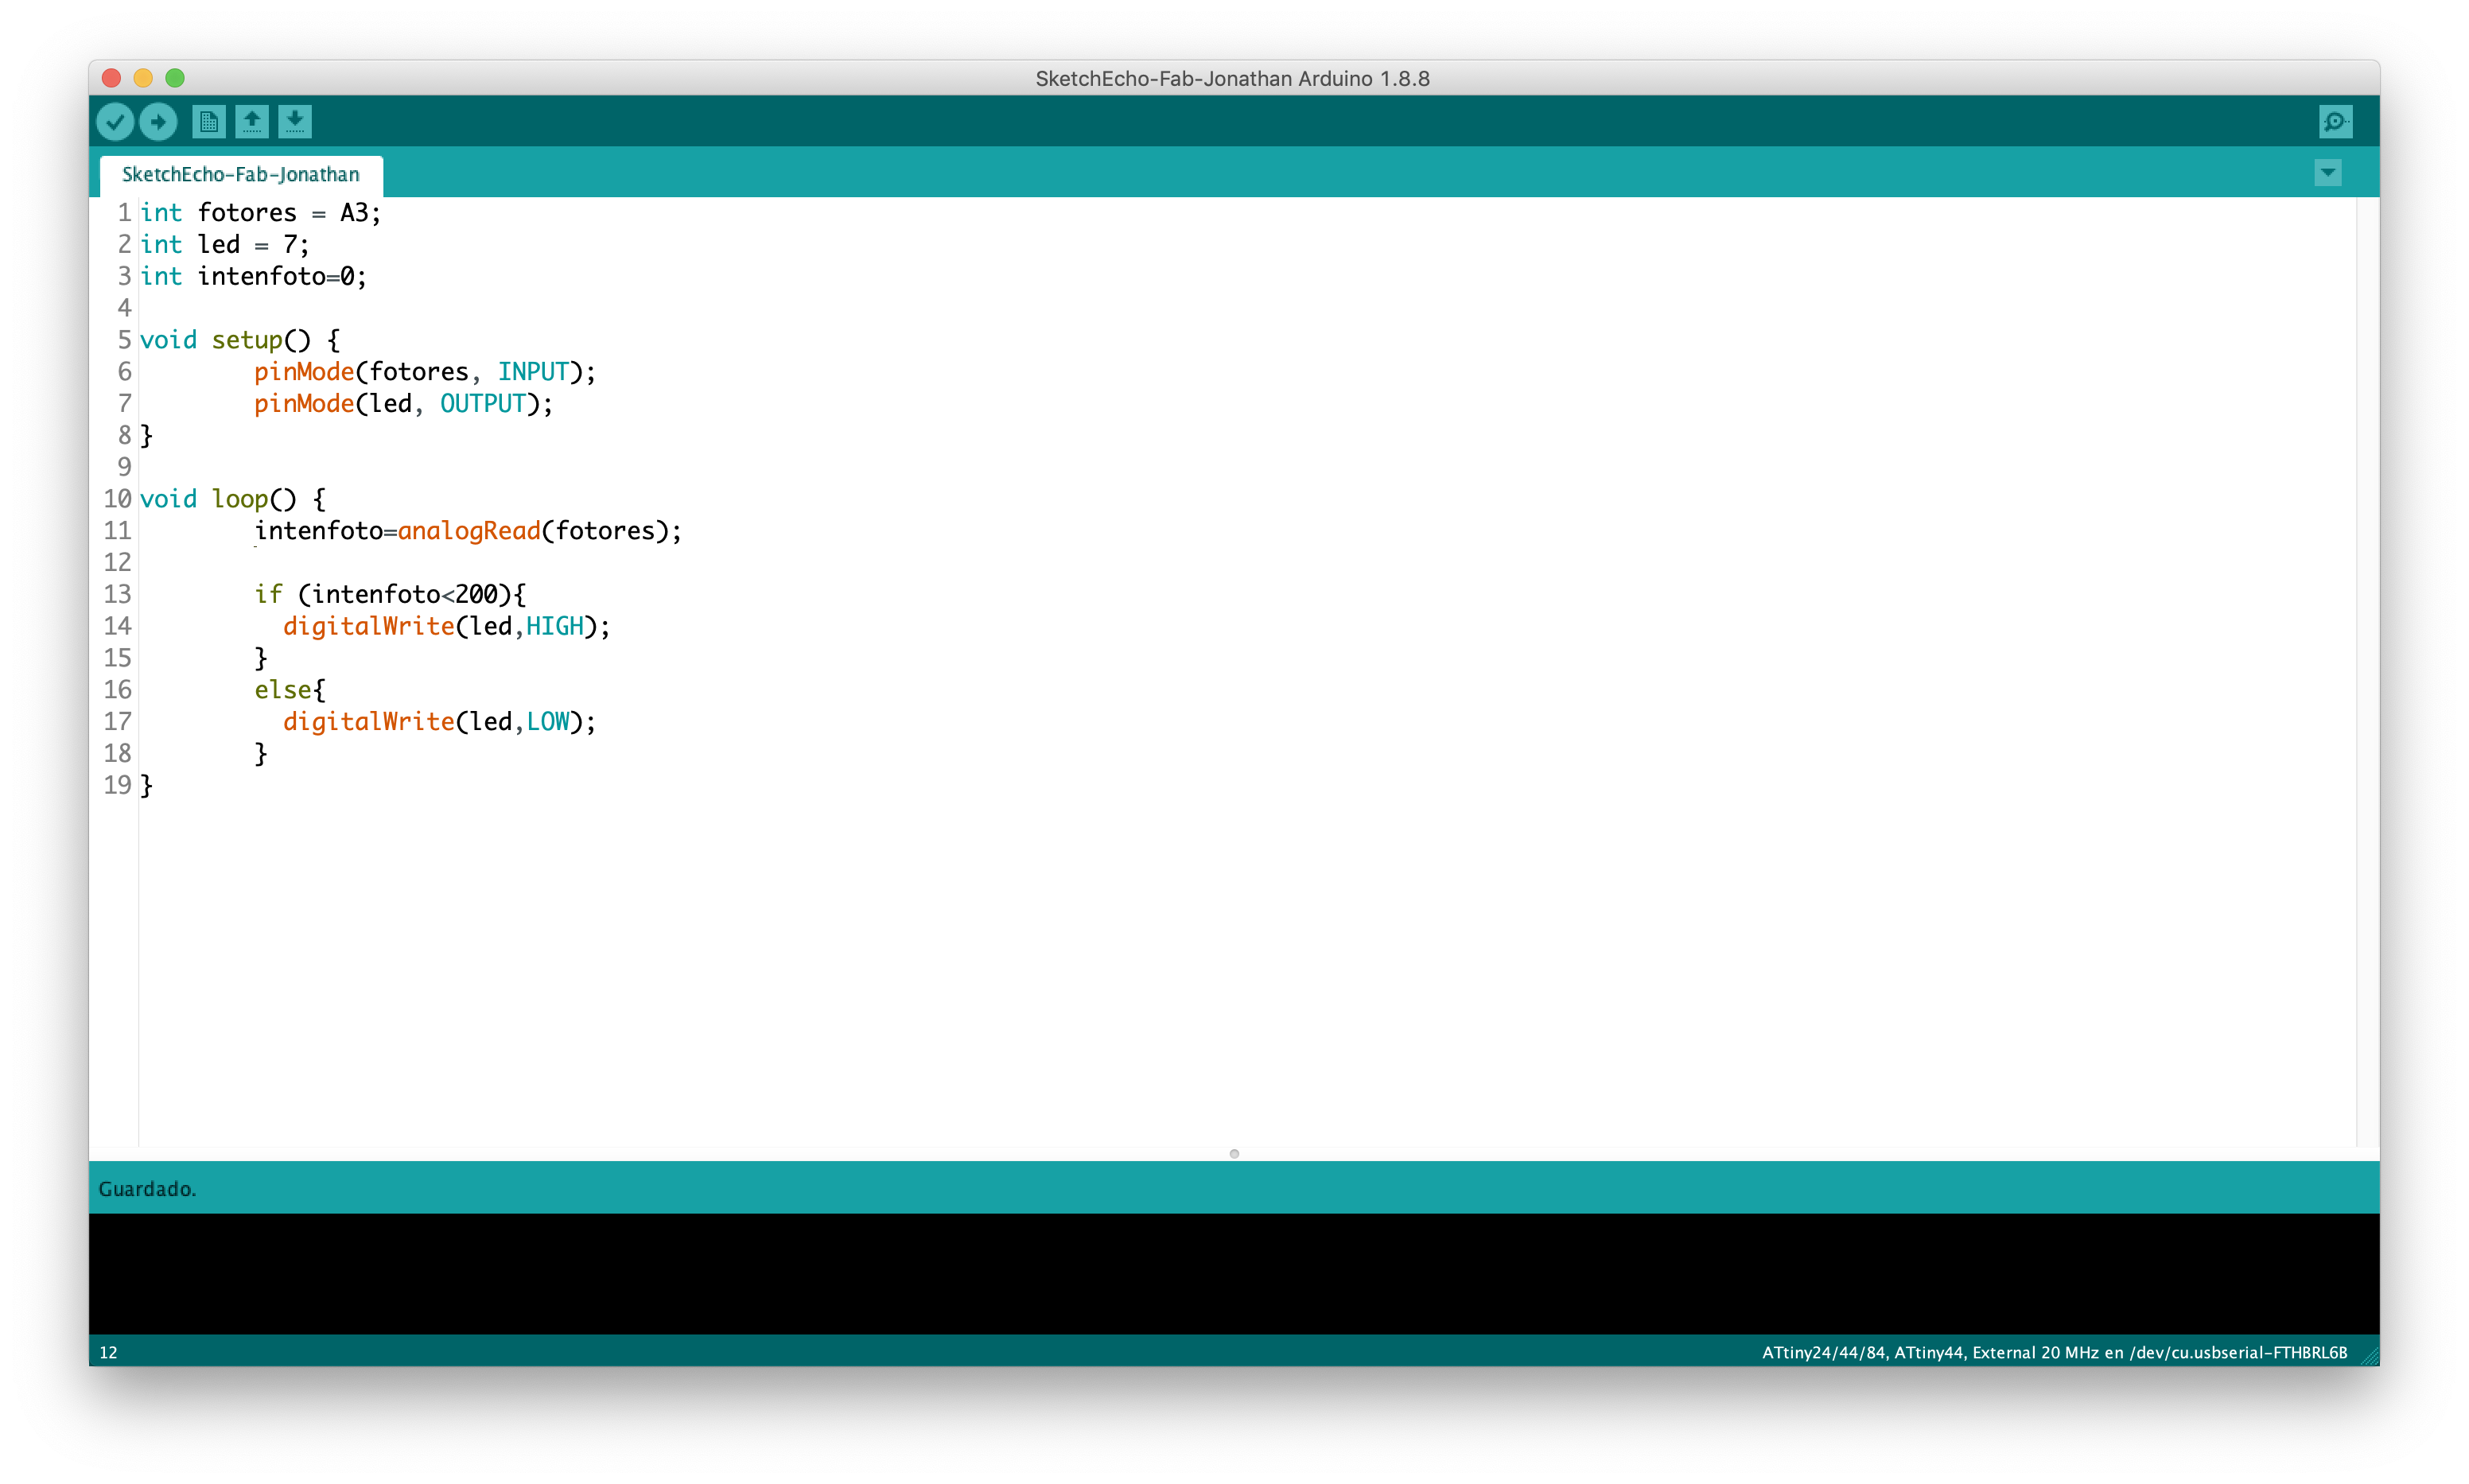Click the closing brace on line 18
Viewport: 2469px width, 1484px height.
[x=261, y=754]
